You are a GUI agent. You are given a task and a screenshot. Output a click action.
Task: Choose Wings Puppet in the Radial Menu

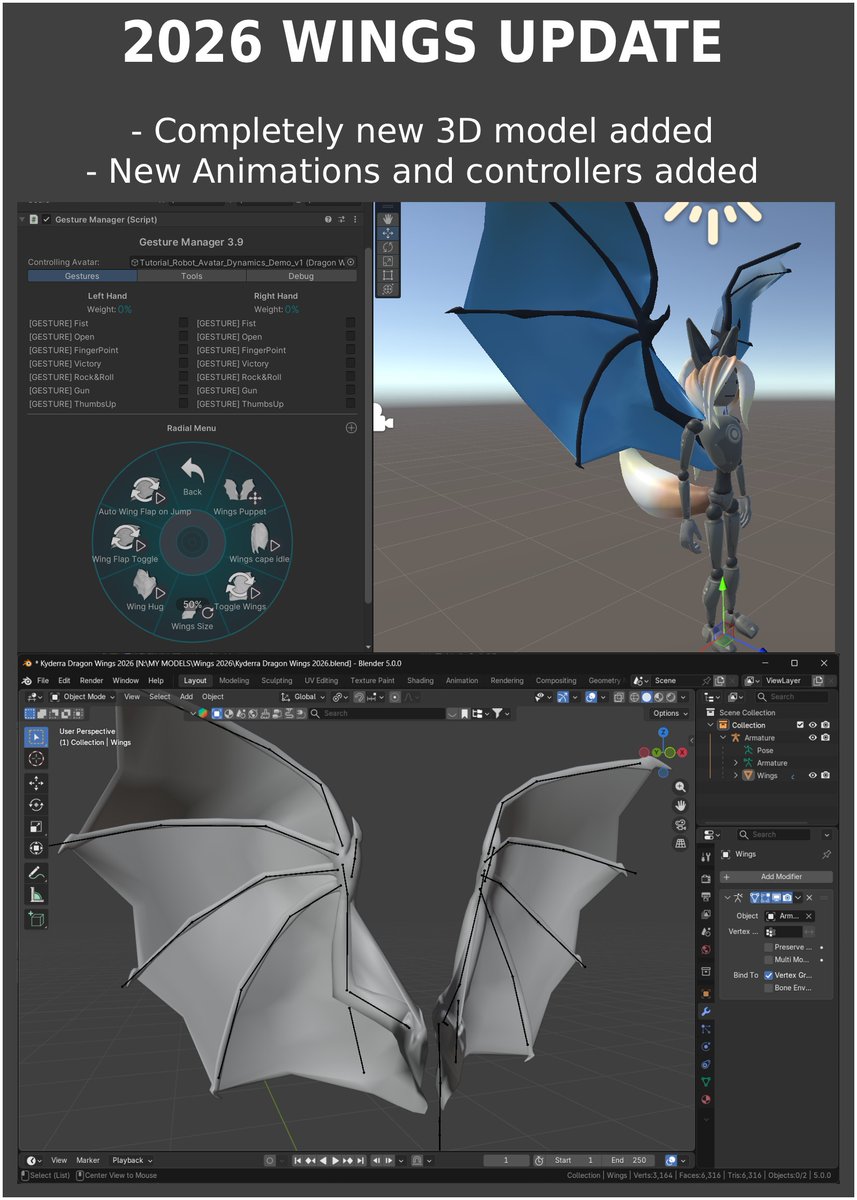tap(240, 495)
